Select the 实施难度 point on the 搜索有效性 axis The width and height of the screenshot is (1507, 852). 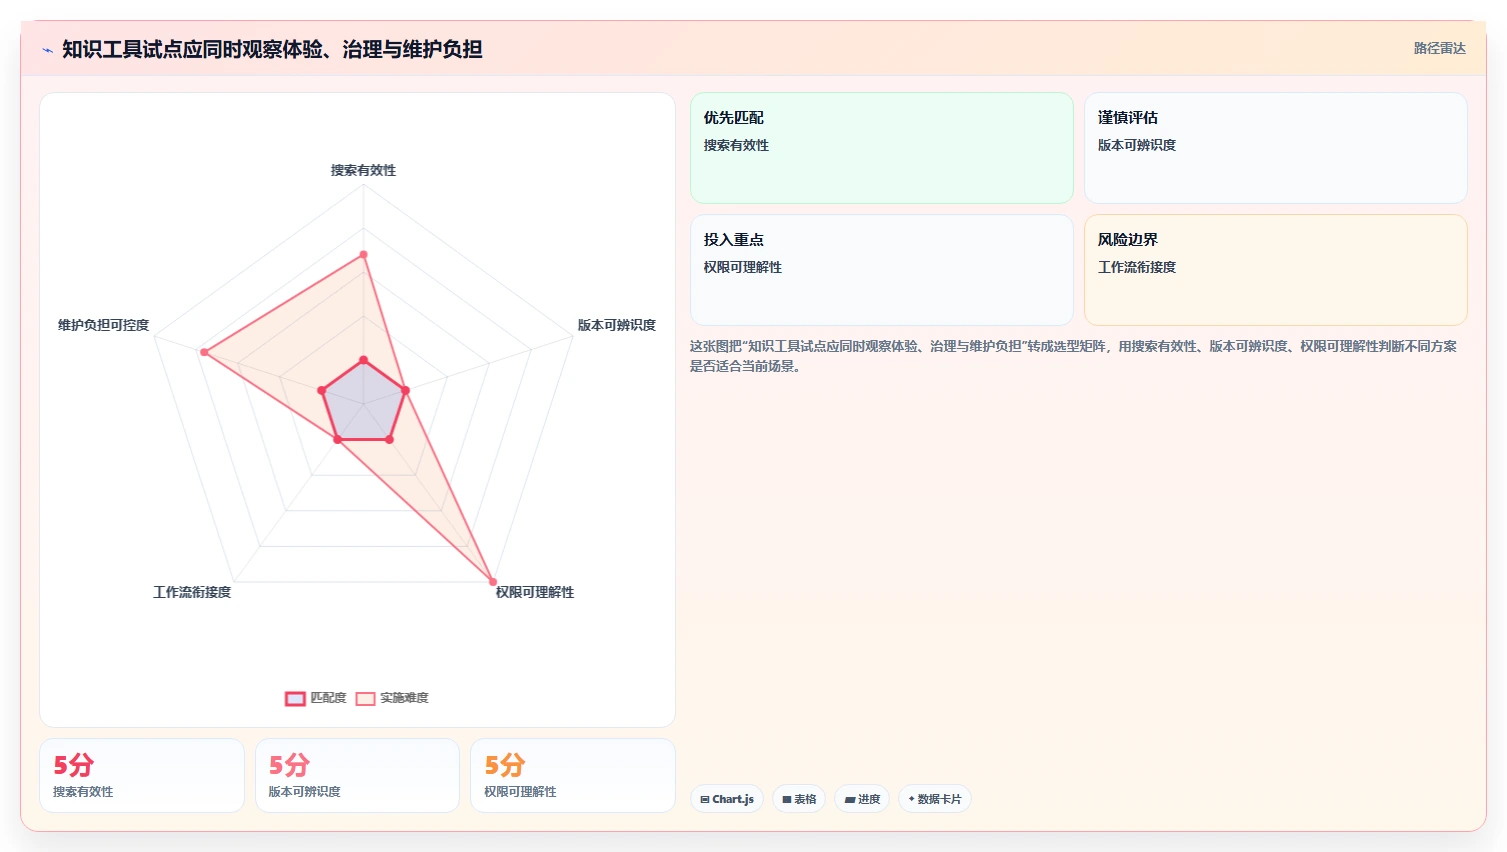[x=363, y=255]
